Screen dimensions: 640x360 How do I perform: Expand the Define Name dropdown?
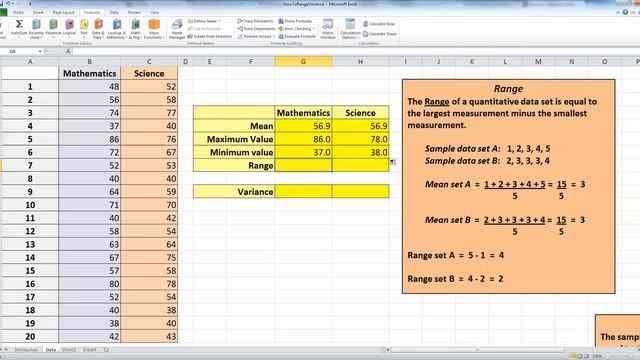[219, 21]
